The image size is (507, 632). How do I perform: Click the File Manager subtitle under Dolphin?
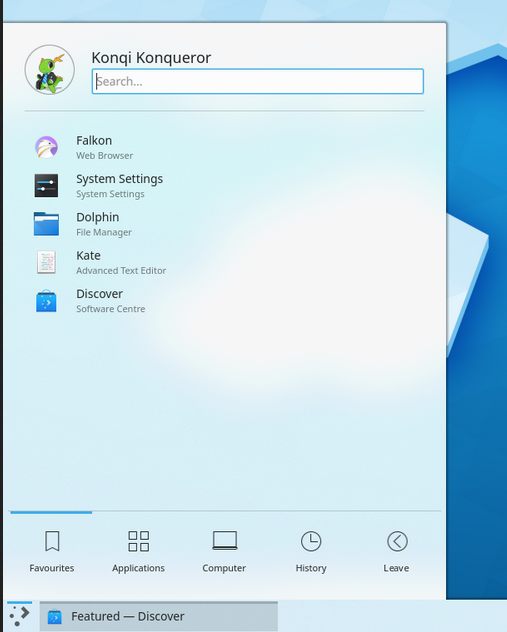[x=104, y=232]
